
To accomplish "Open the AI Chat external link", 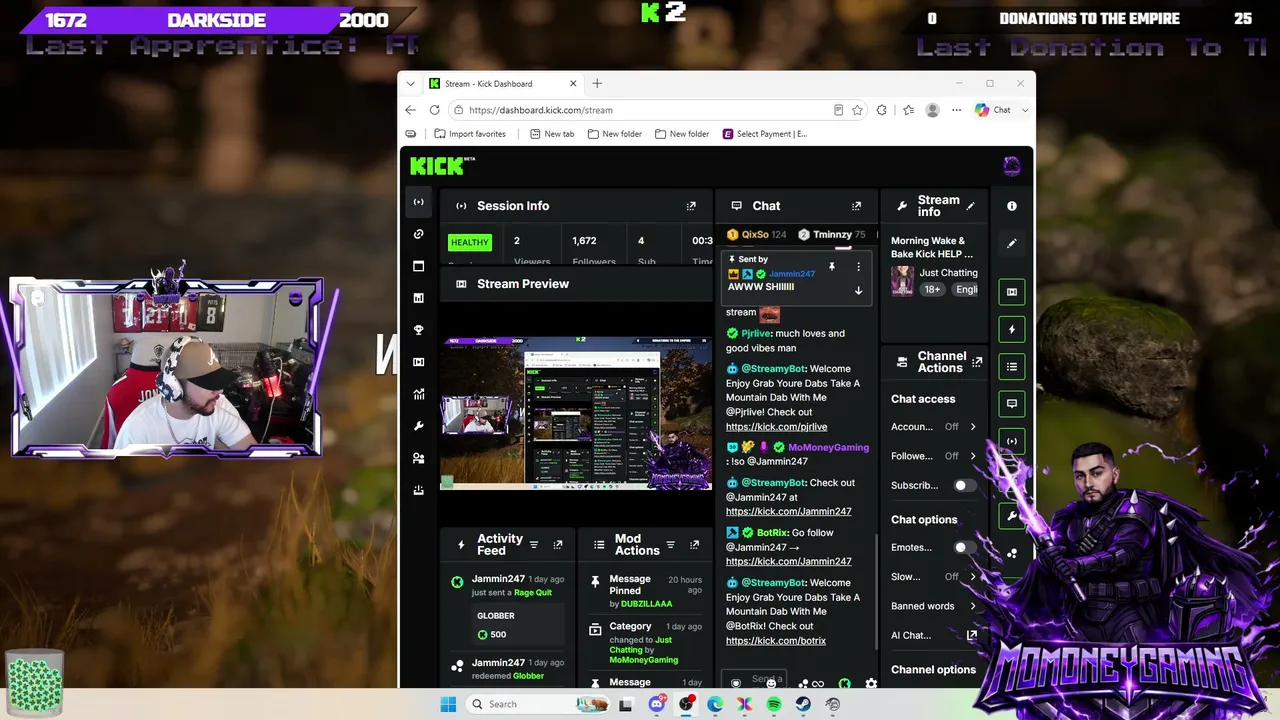I will coord(971,635).
